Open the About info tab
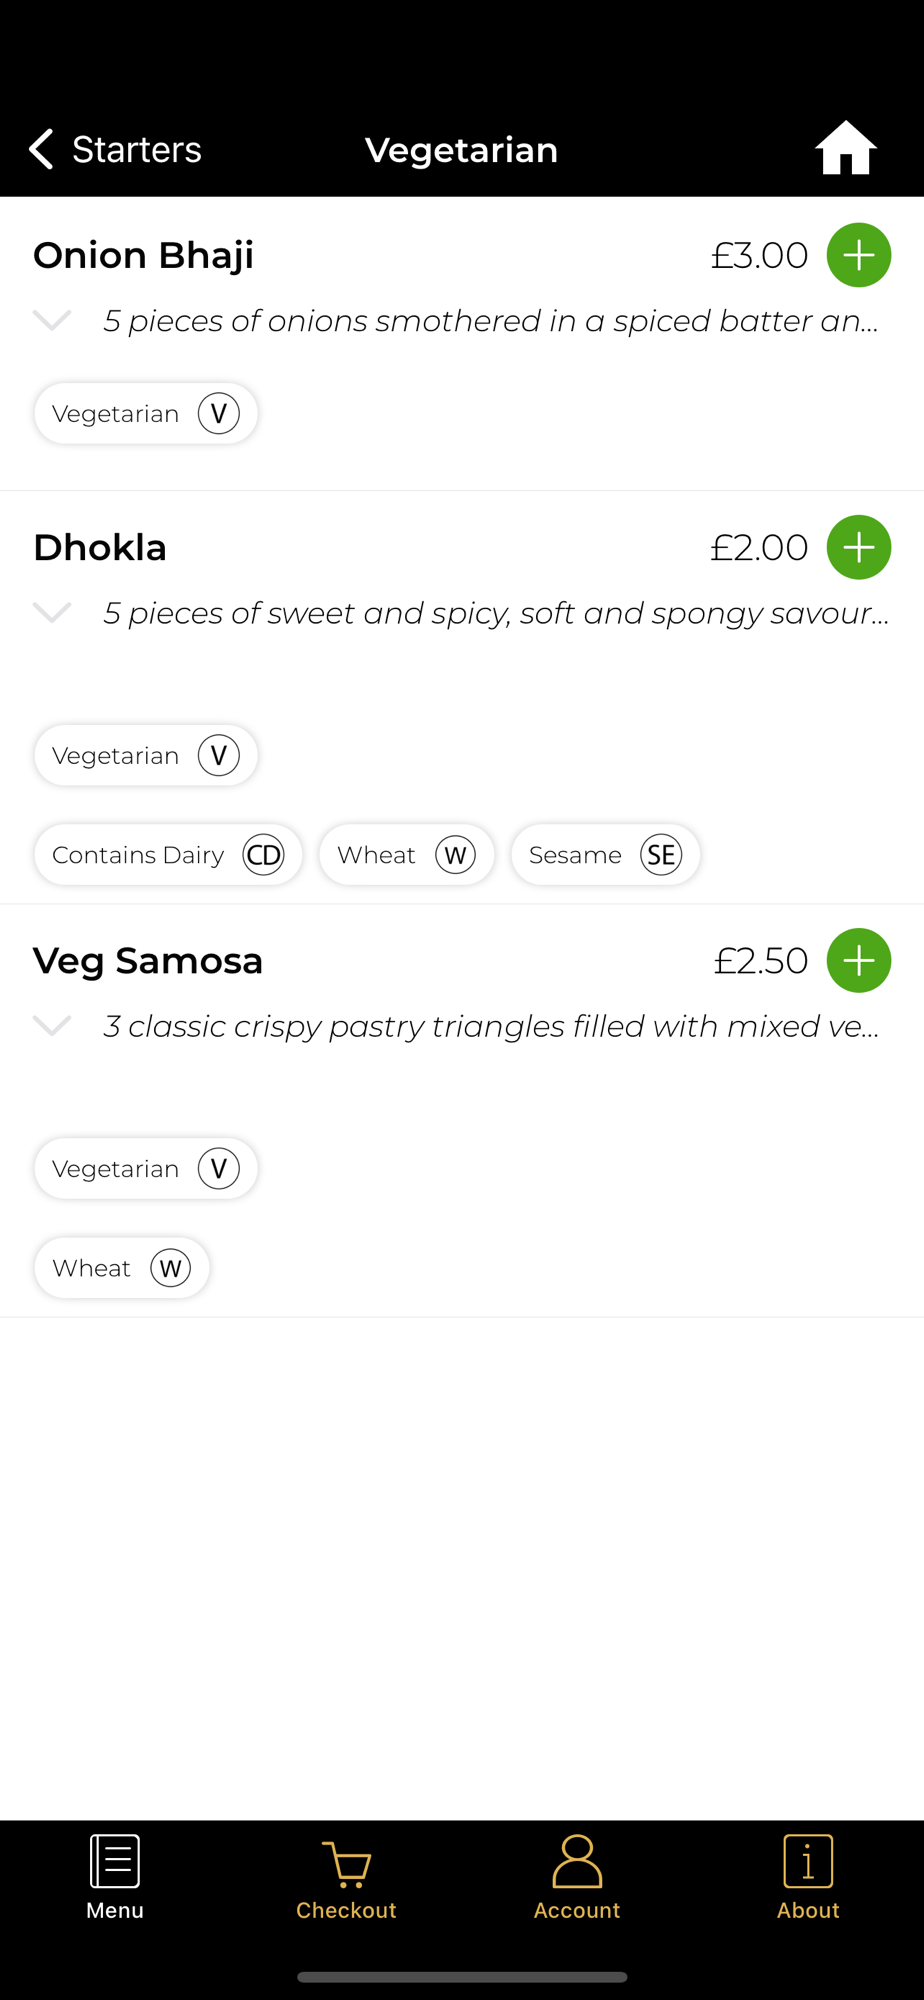This screenshot has height=2000, width=924. pyautogui.click(x=808, y=1877)
